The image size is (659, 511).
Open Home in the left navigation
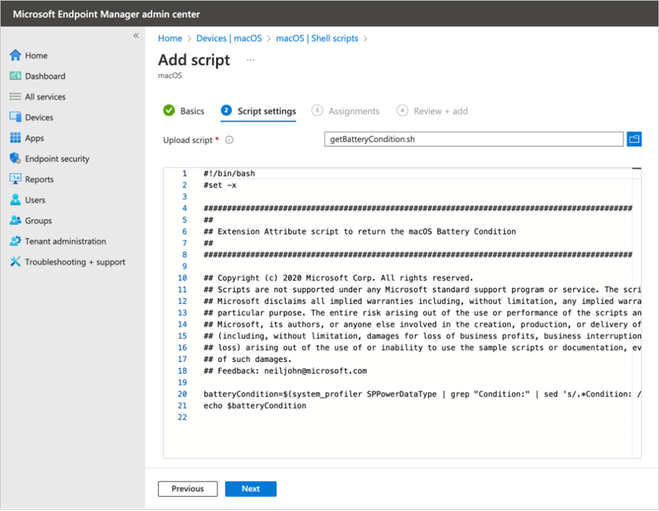click(x=36, y=55)
